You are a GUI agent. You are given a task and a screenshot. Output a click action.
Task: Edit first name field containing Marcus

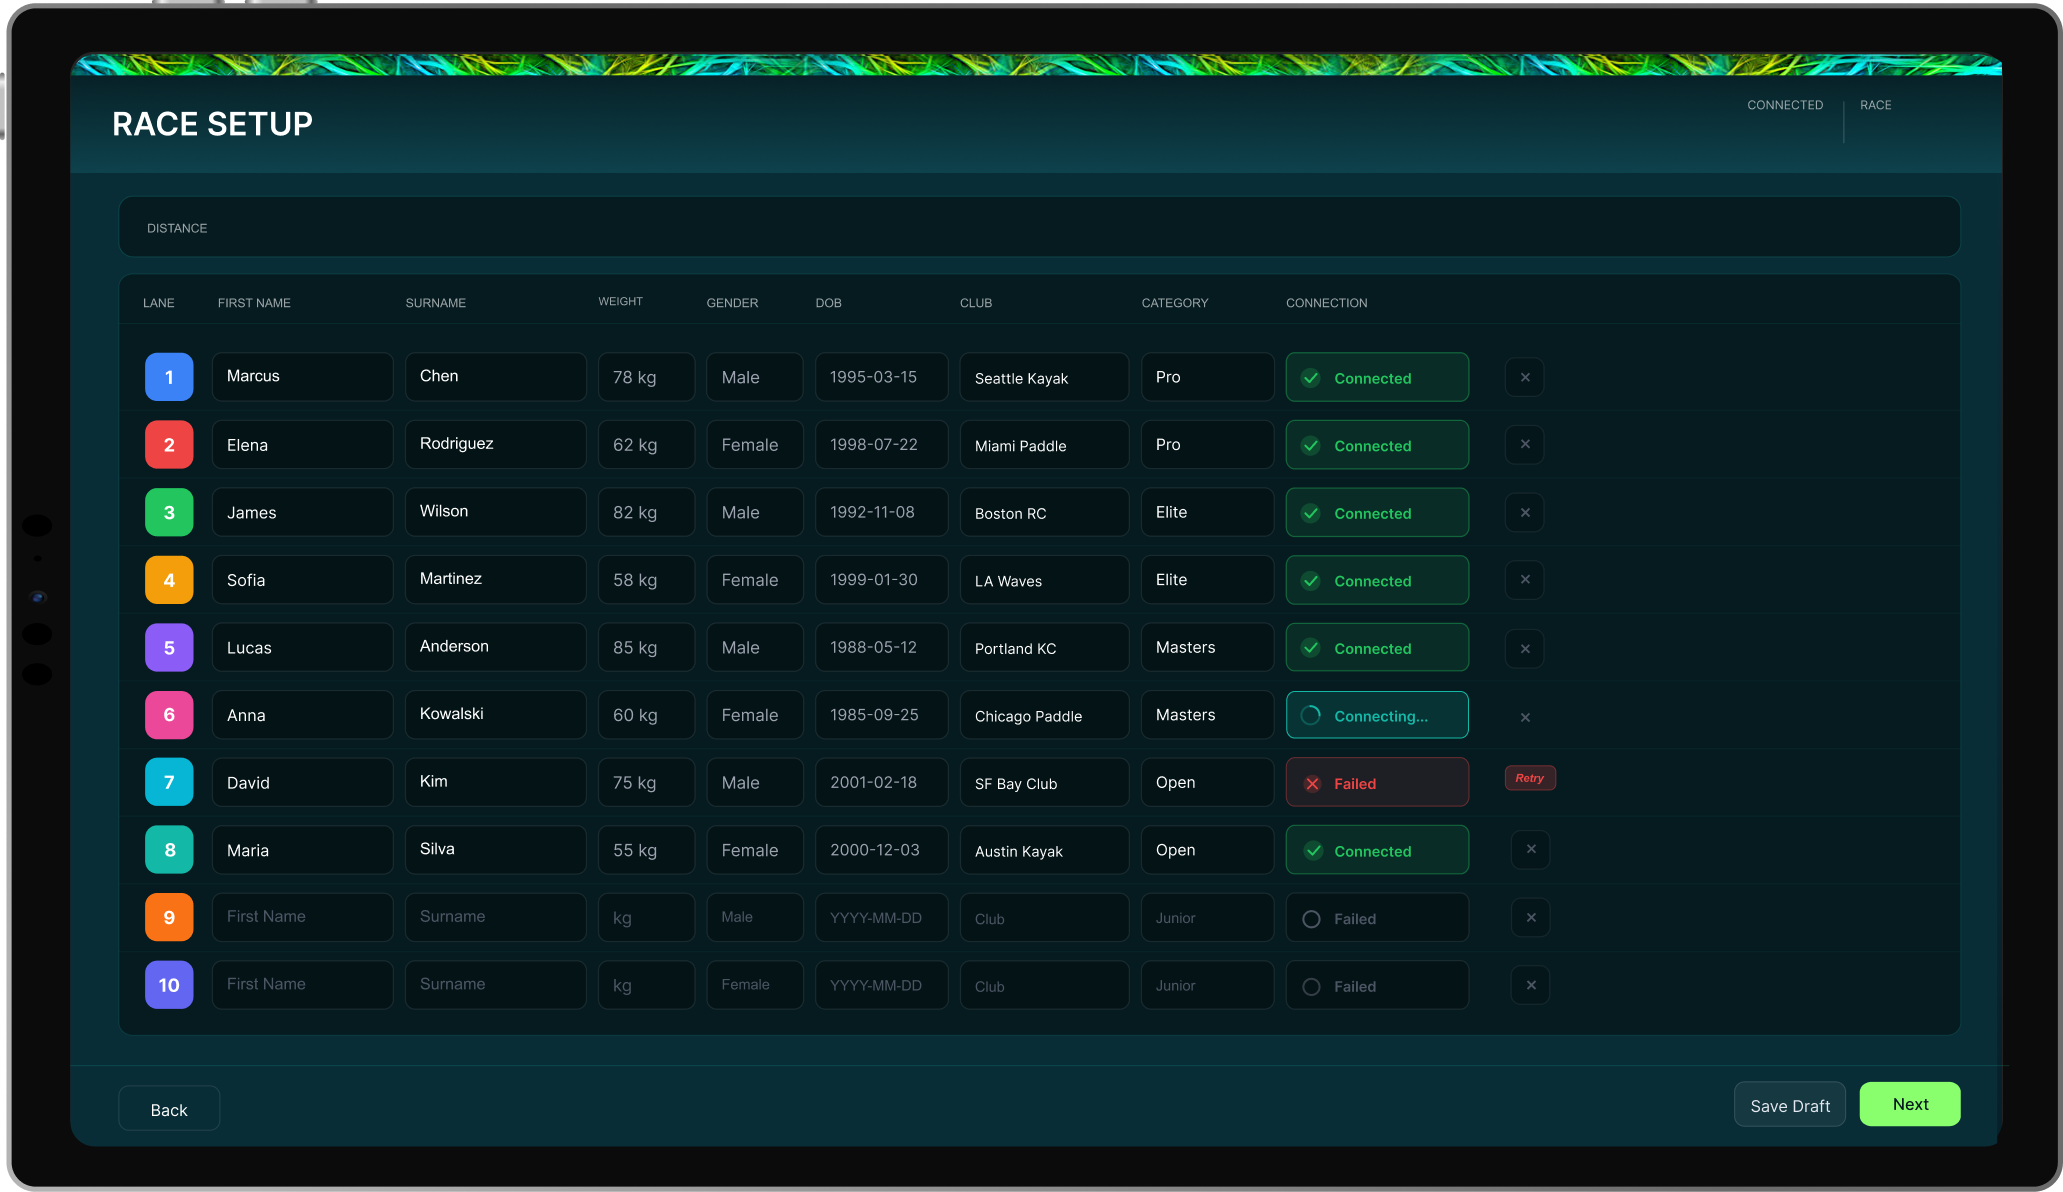[302, 377]
